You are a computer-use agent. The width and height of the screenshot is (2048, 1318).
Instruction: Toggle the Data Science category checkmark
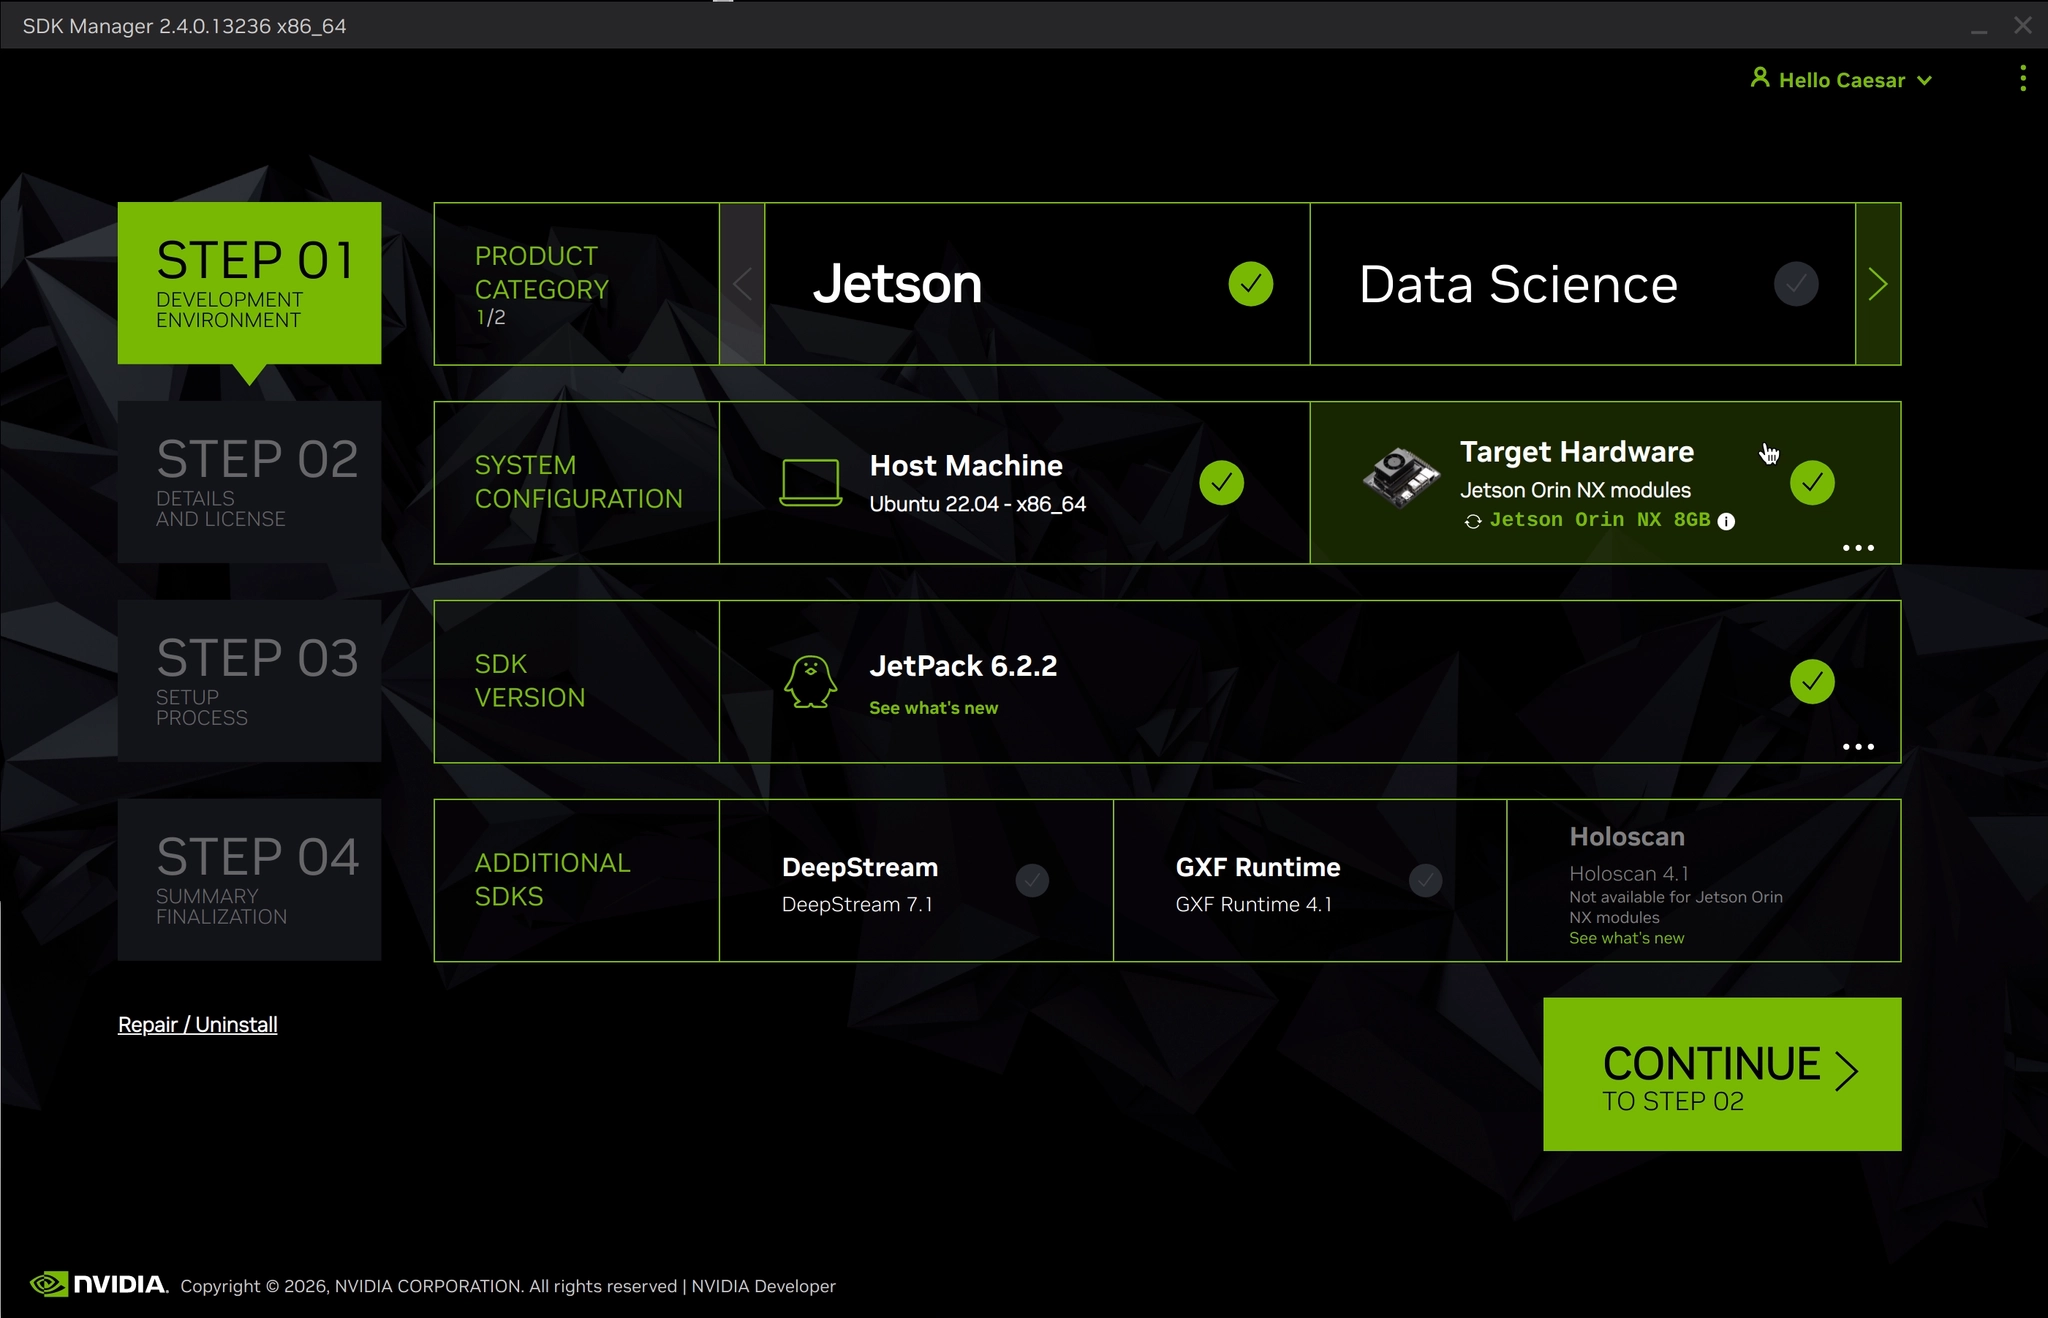pos(1796,284)
